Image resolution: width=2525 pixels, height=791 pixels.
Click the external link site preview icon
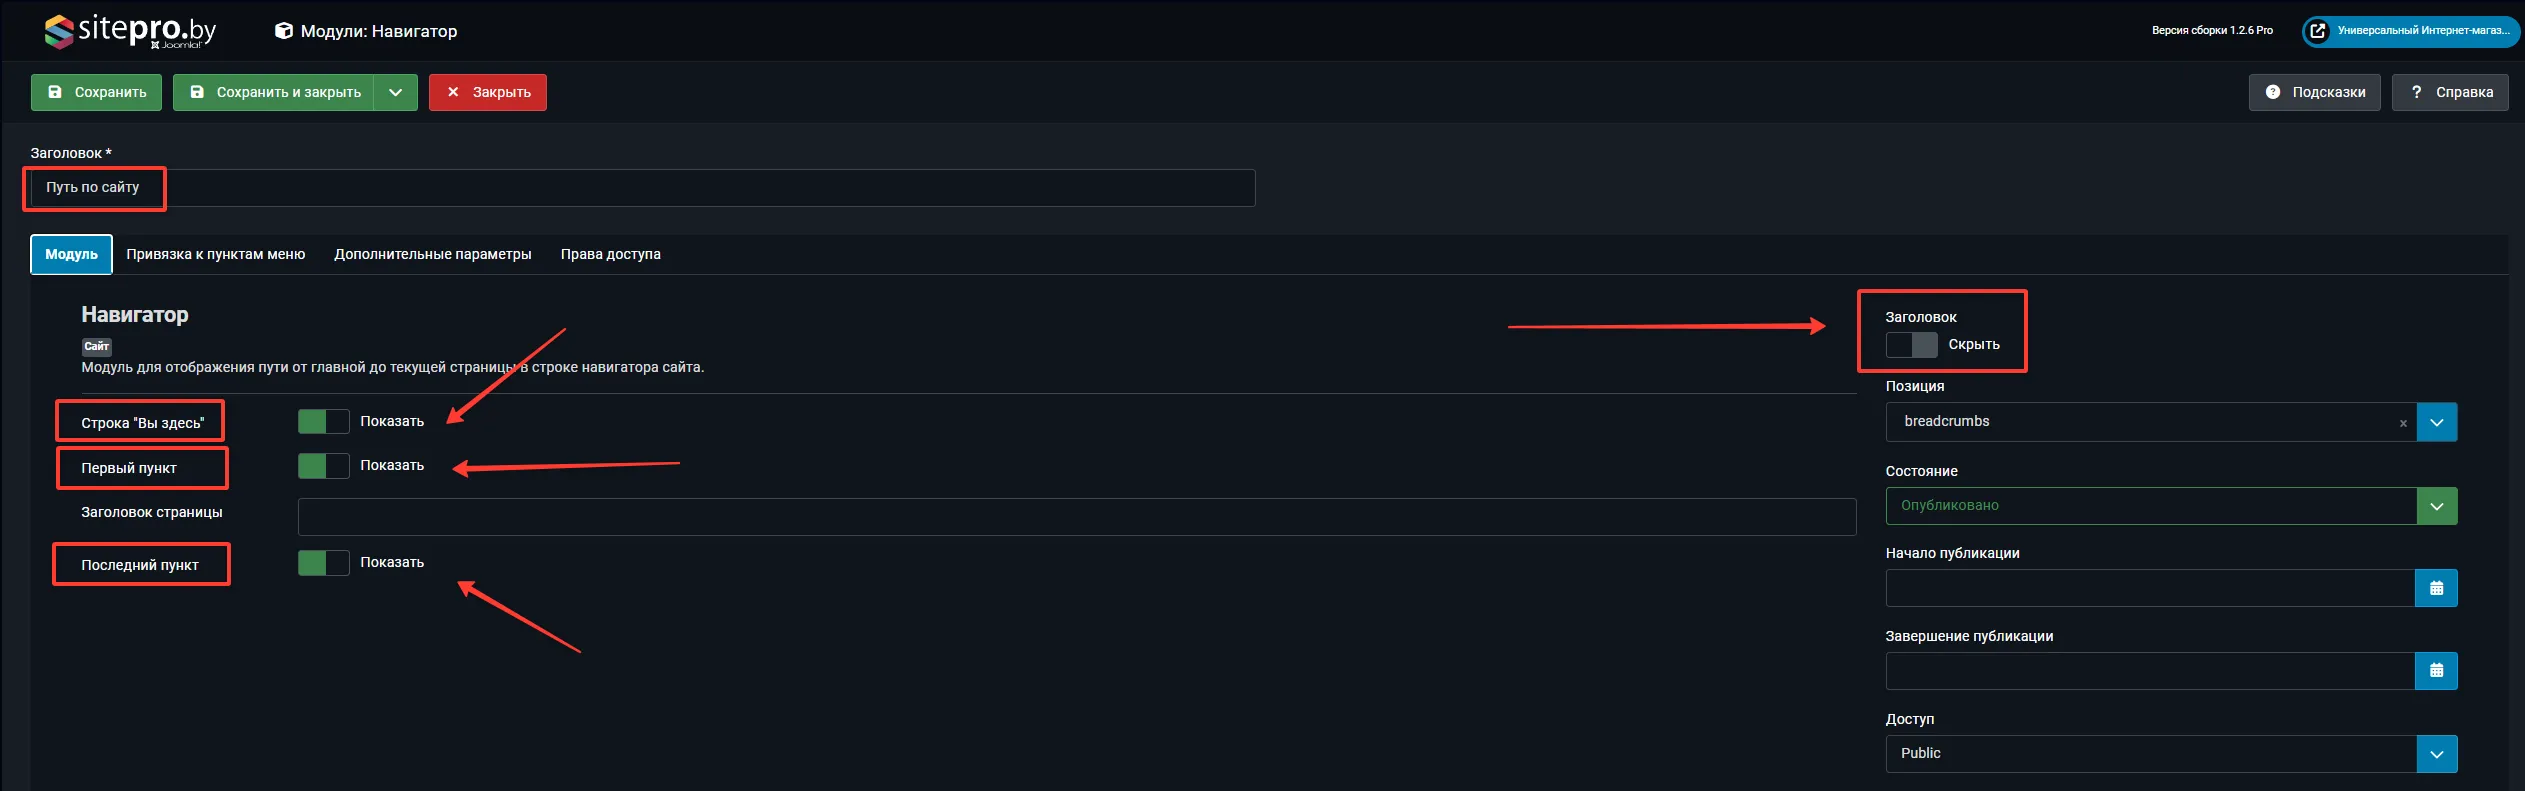tap(2318, 31)
